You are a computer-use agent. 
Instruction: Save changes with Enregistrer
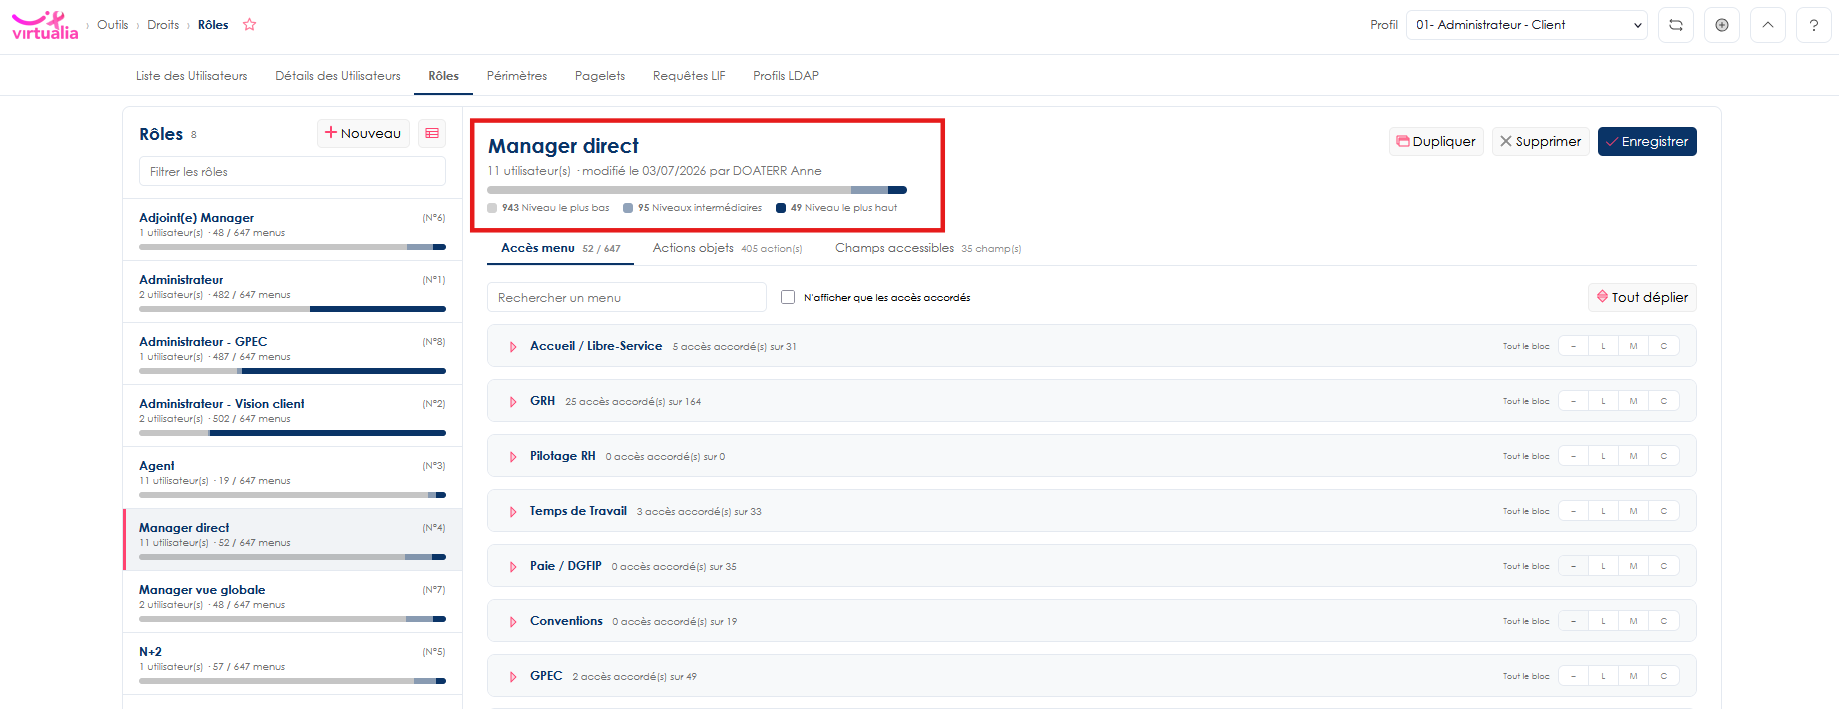[1647, 141]
